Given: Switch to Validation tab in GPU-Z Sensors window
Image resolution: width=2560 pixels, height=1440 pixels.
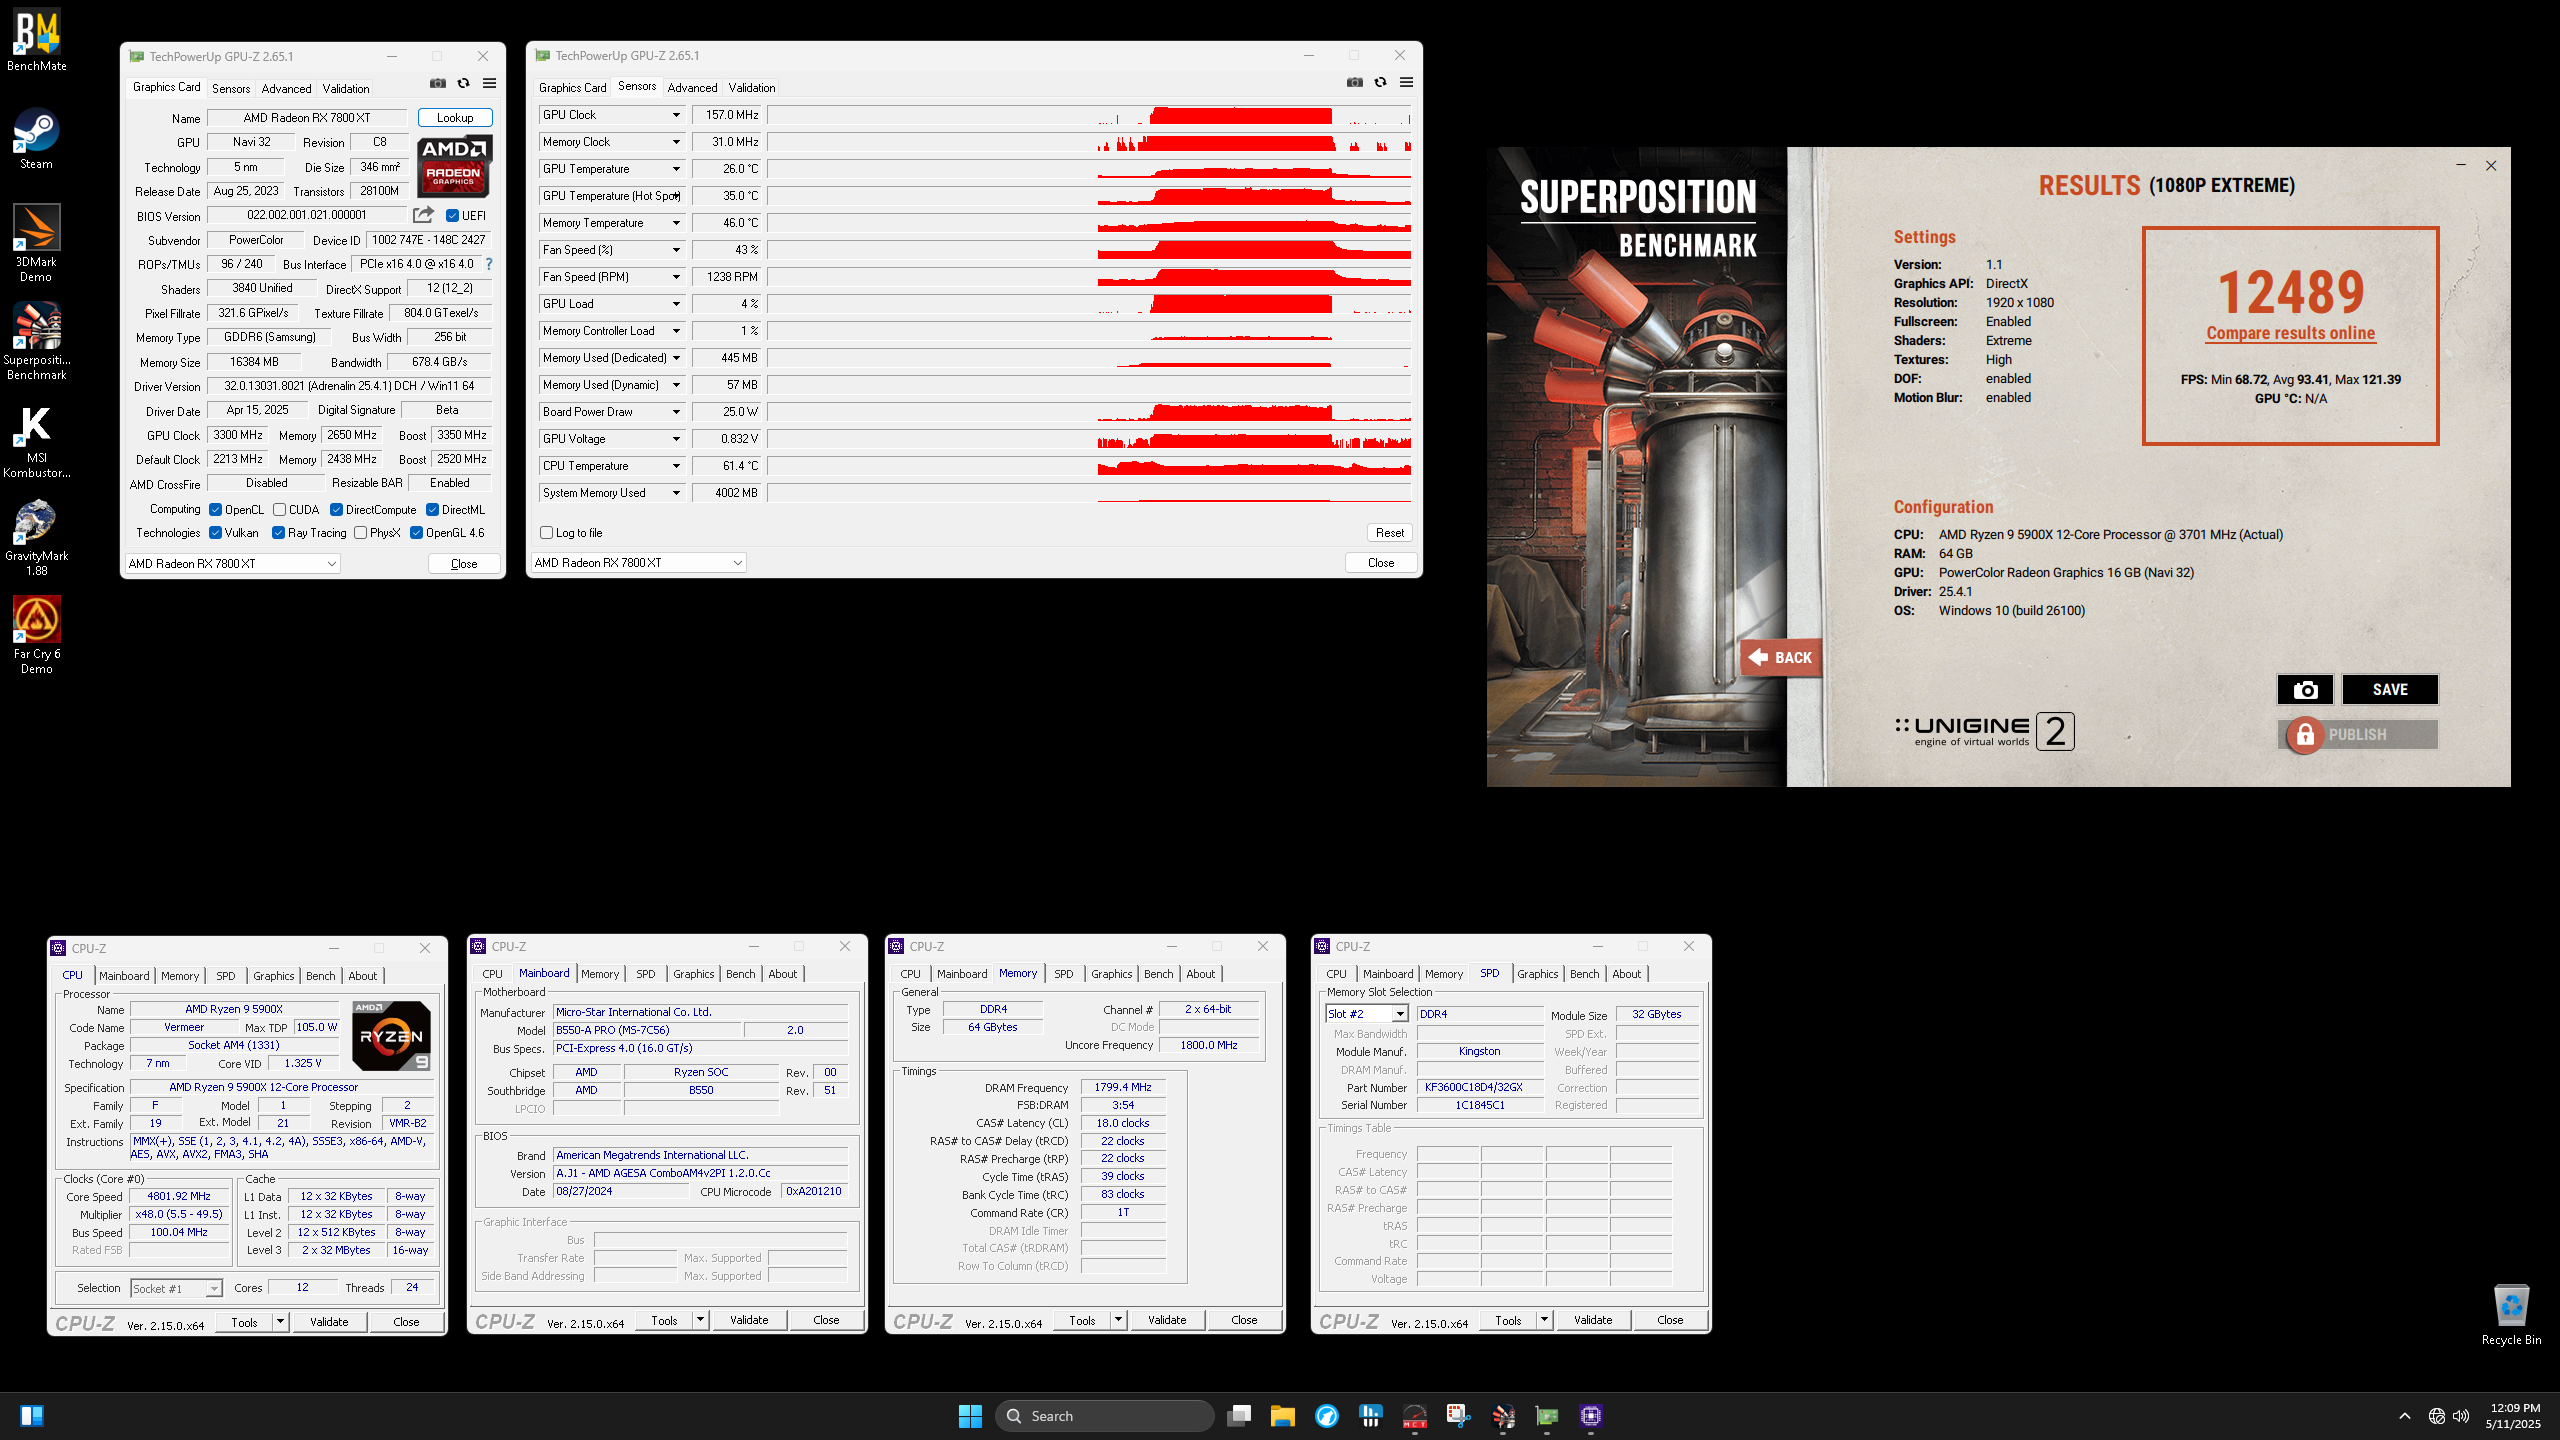Looking at the screenshot, I should pos(752,88).
